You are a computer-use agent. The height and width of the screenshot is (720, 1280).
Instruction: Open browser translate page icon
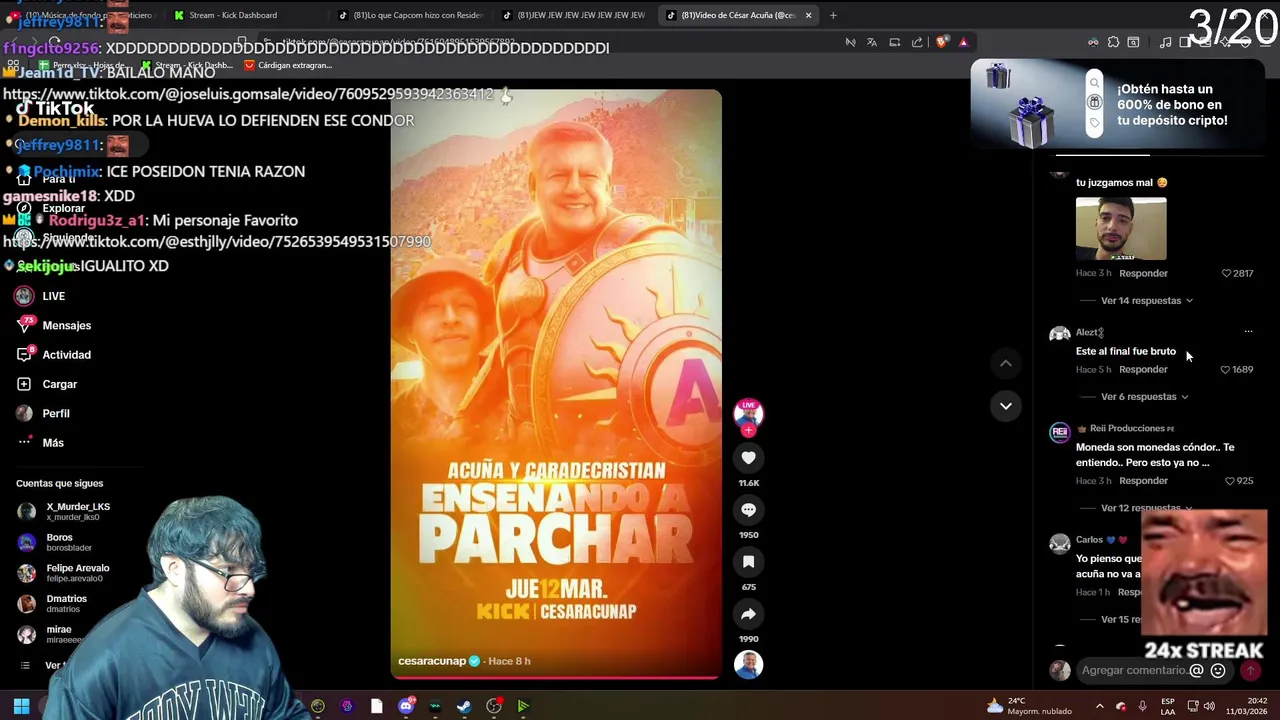tap(872, 42)
